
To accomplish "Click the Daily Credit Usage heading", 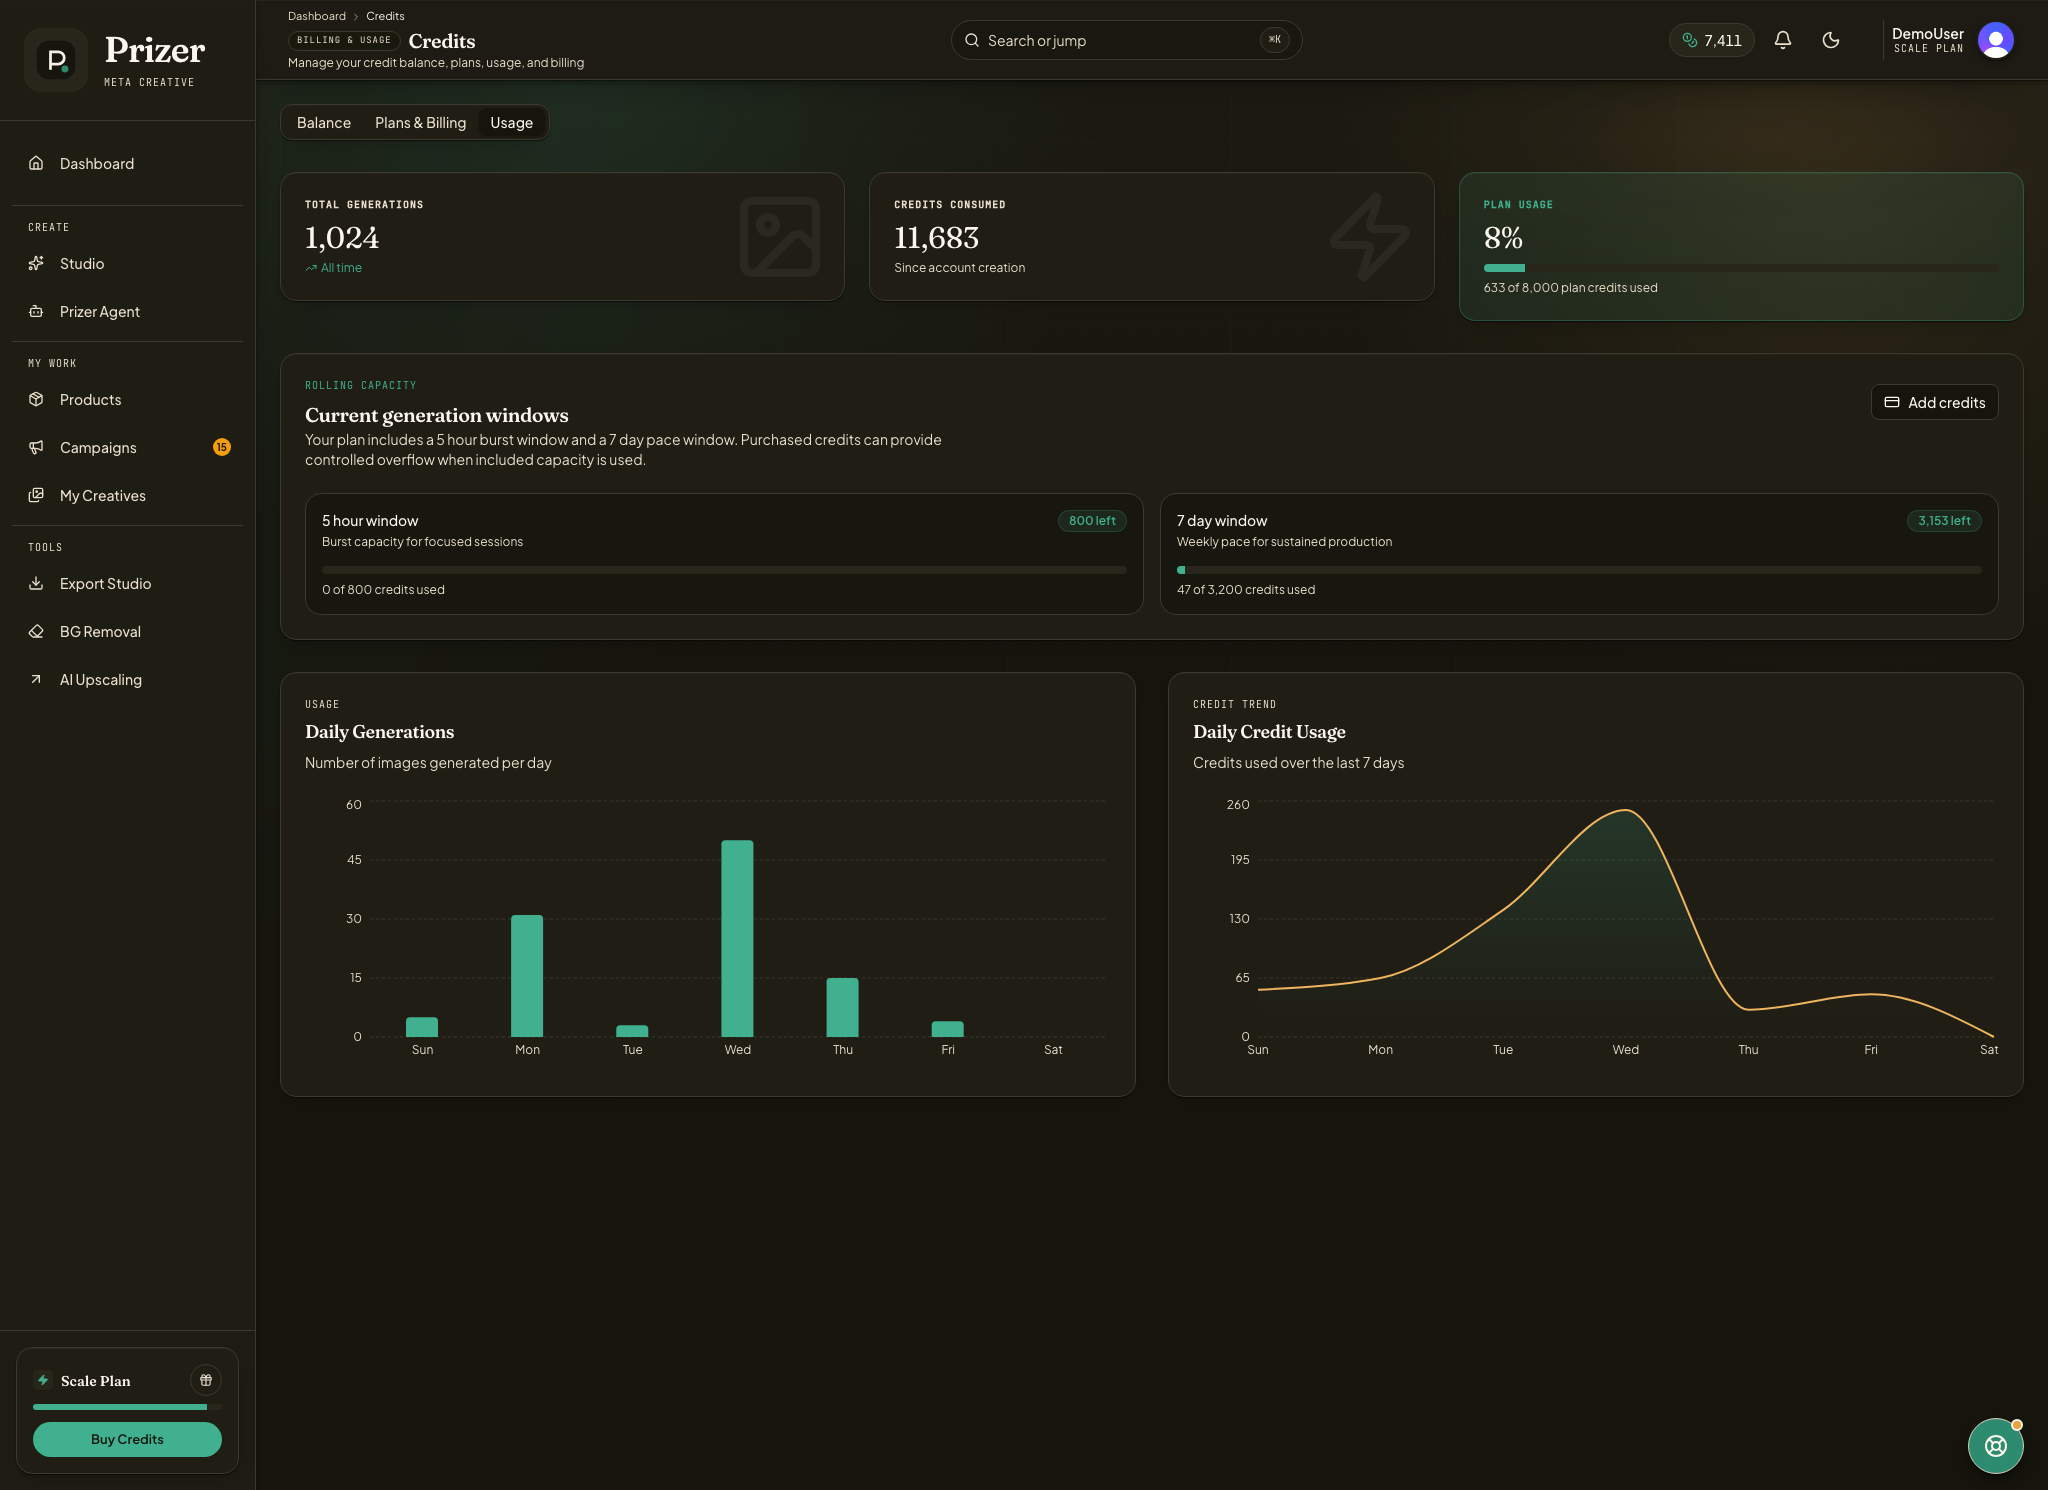I will pyautogui.click(x=1269, y=732).
